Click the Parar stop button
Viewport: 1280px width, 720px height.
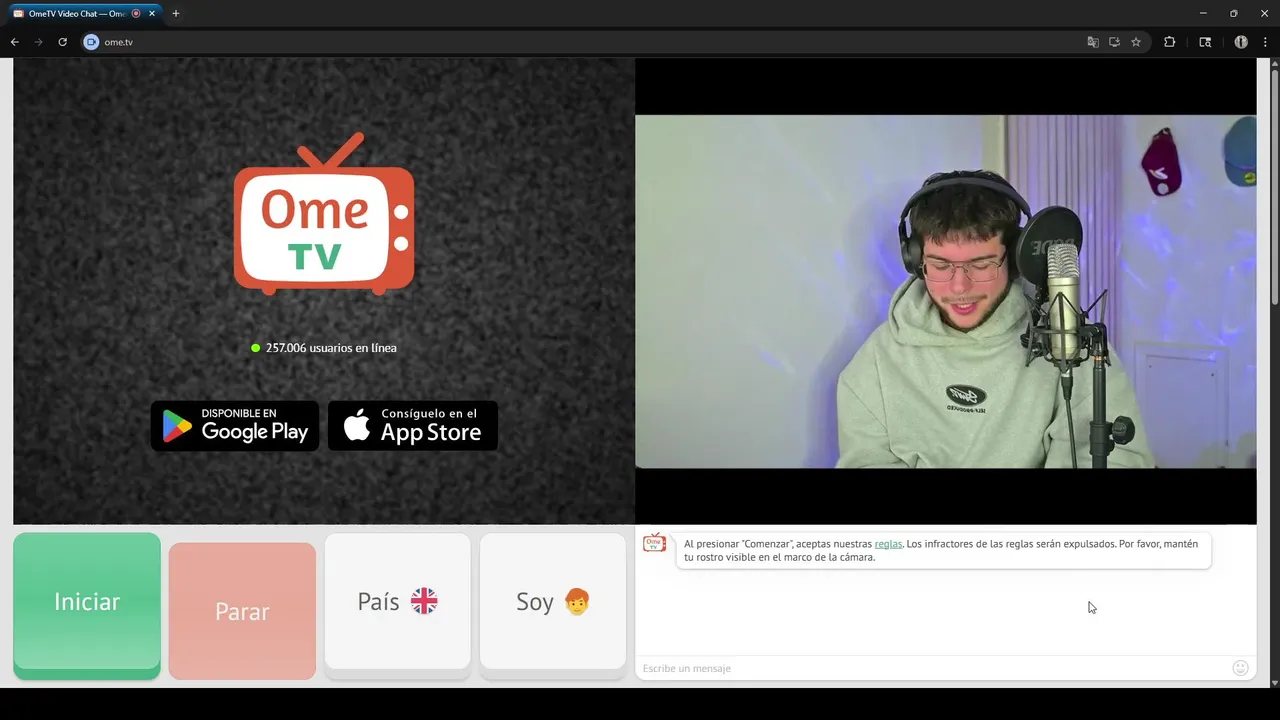pyautogui.click(x=242, y=611)
